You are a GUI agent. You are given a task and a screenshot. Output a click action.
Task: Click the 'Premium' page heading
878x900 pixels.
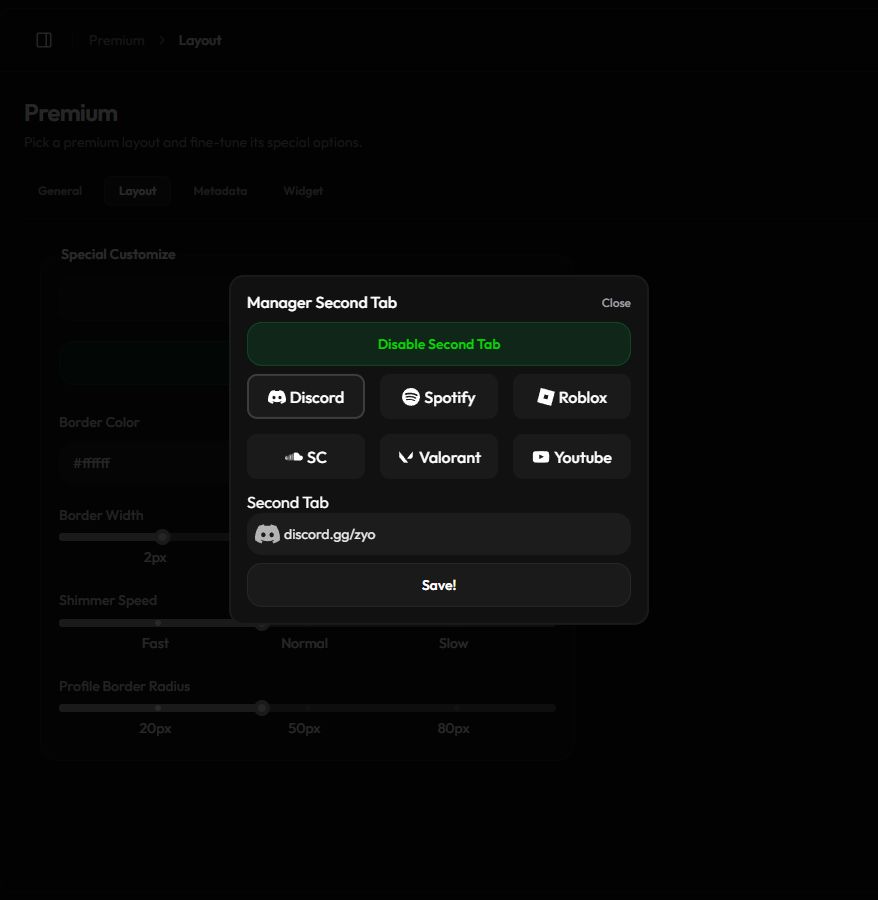(x=71, y=113)
